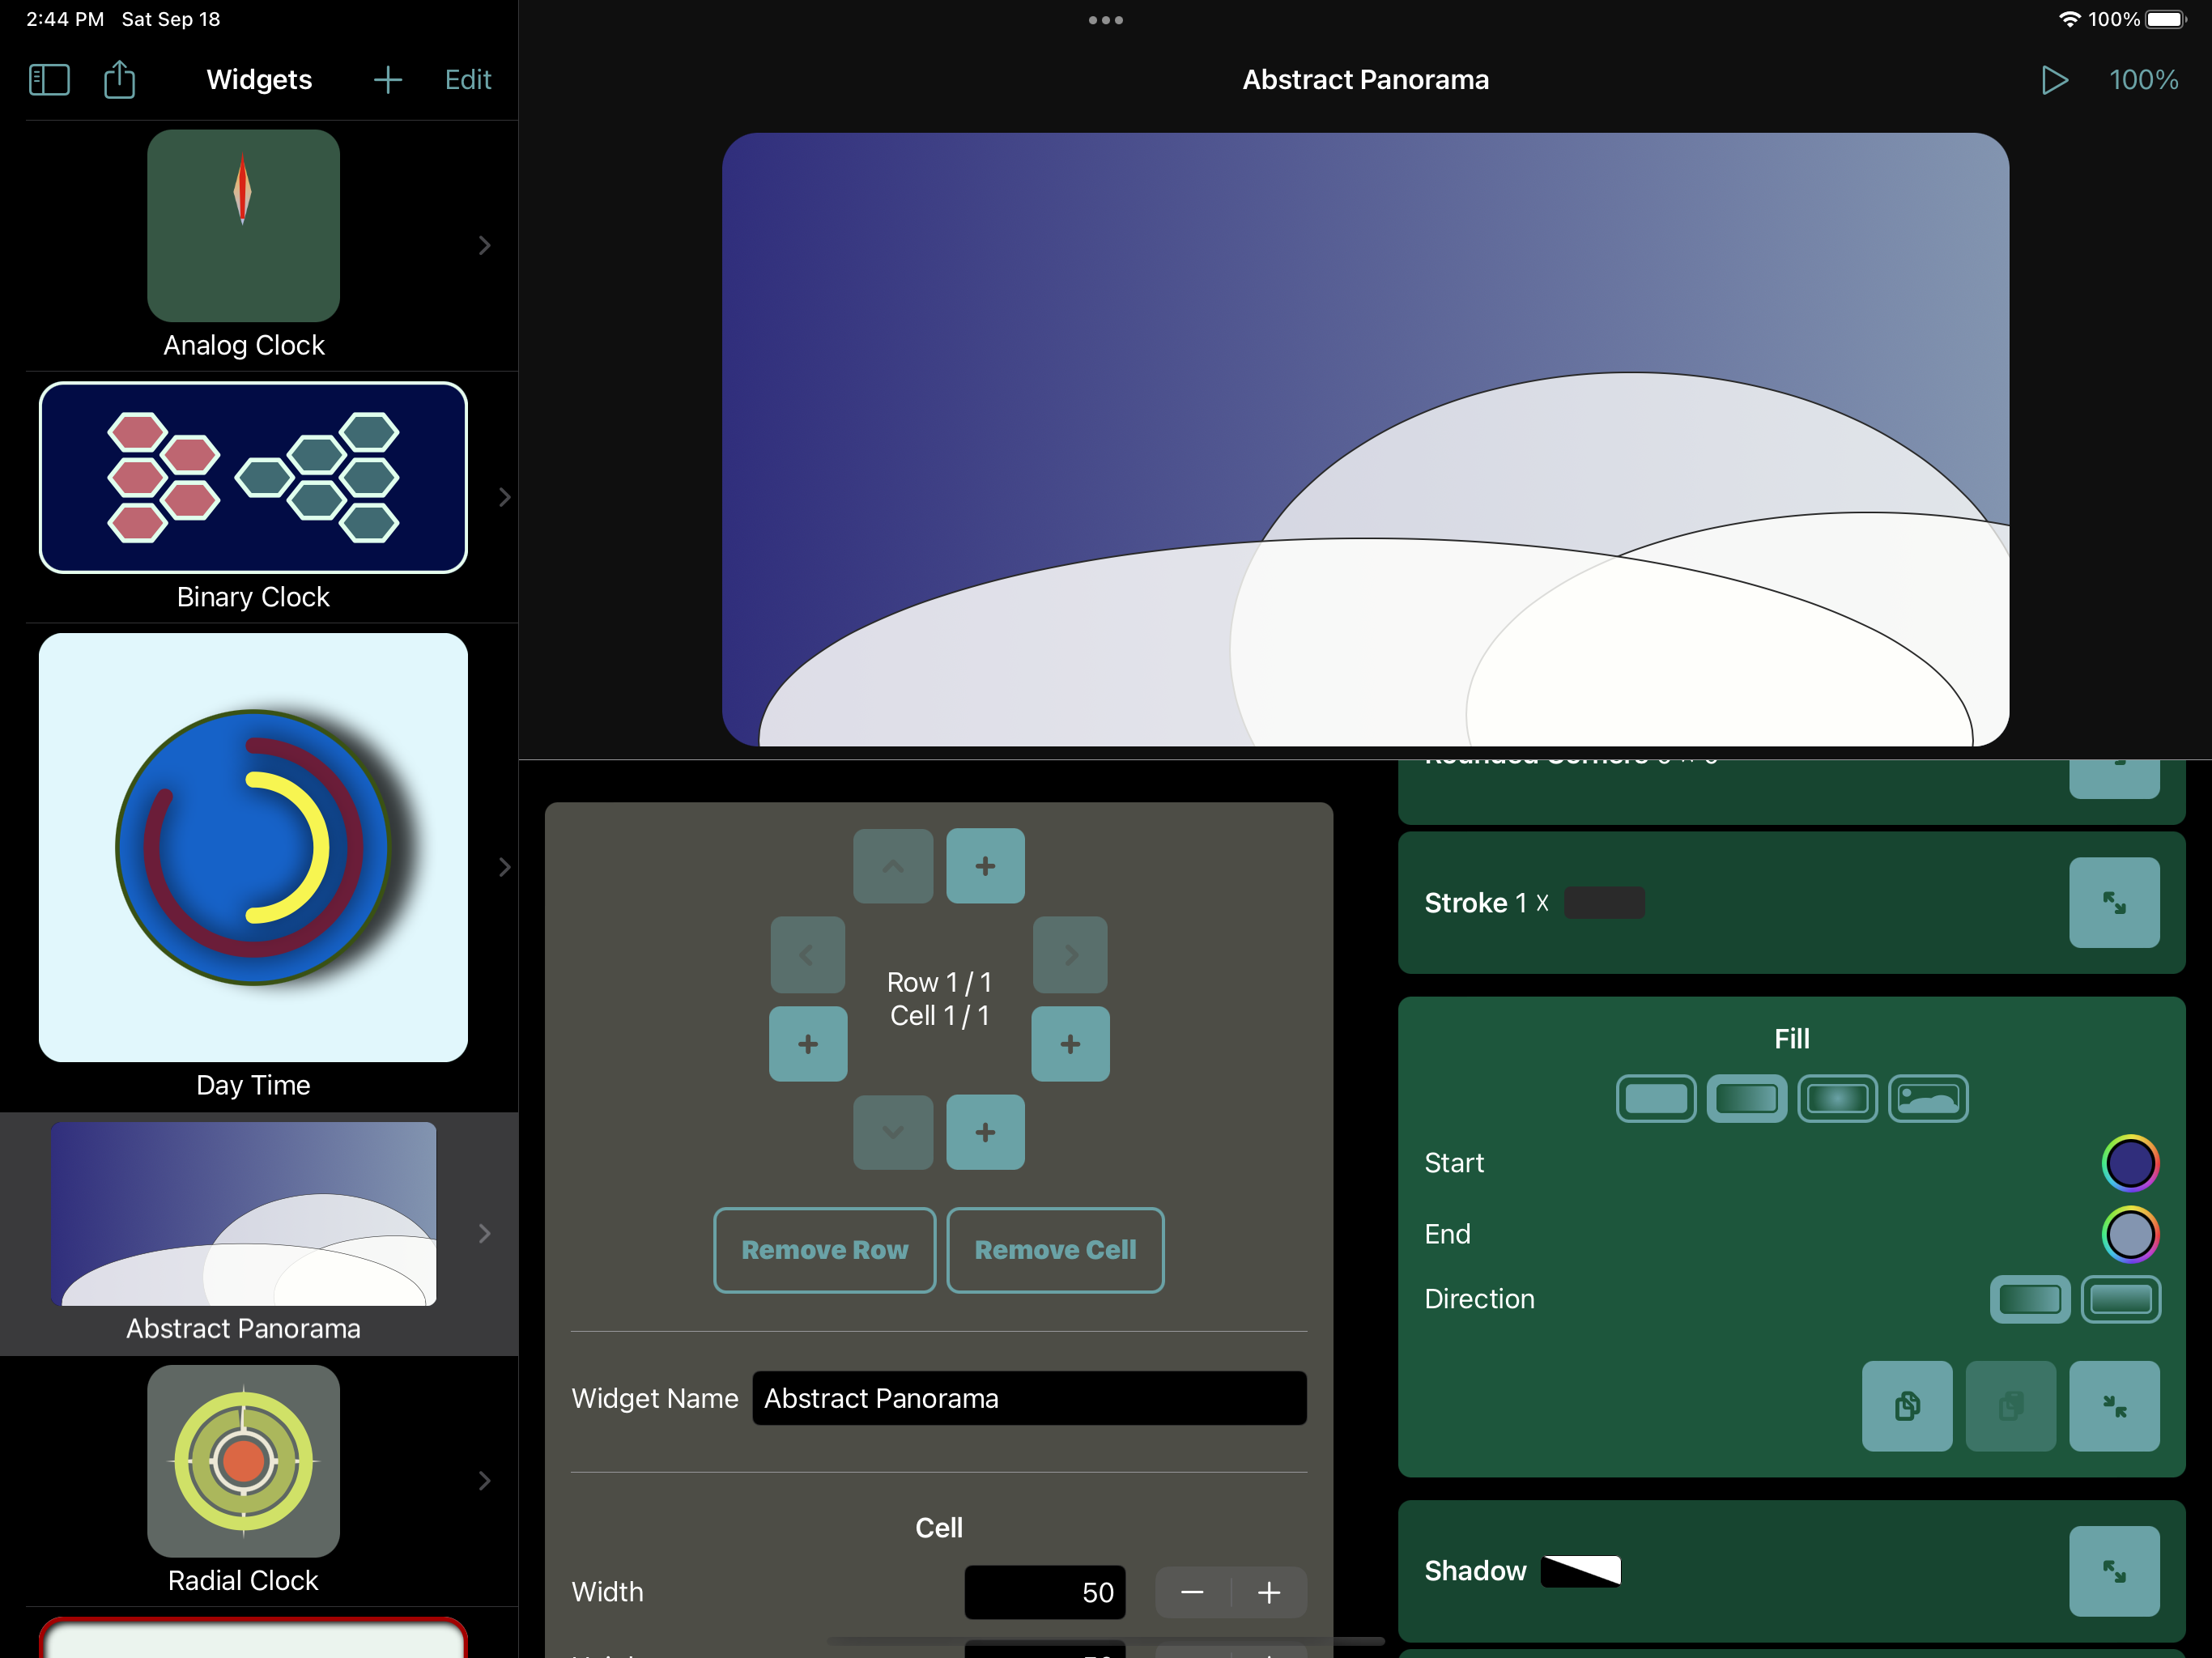Select the Binary Clock widget thumbnail
This screenshot has width=2212, height=1658.
(x=253, y=477)
